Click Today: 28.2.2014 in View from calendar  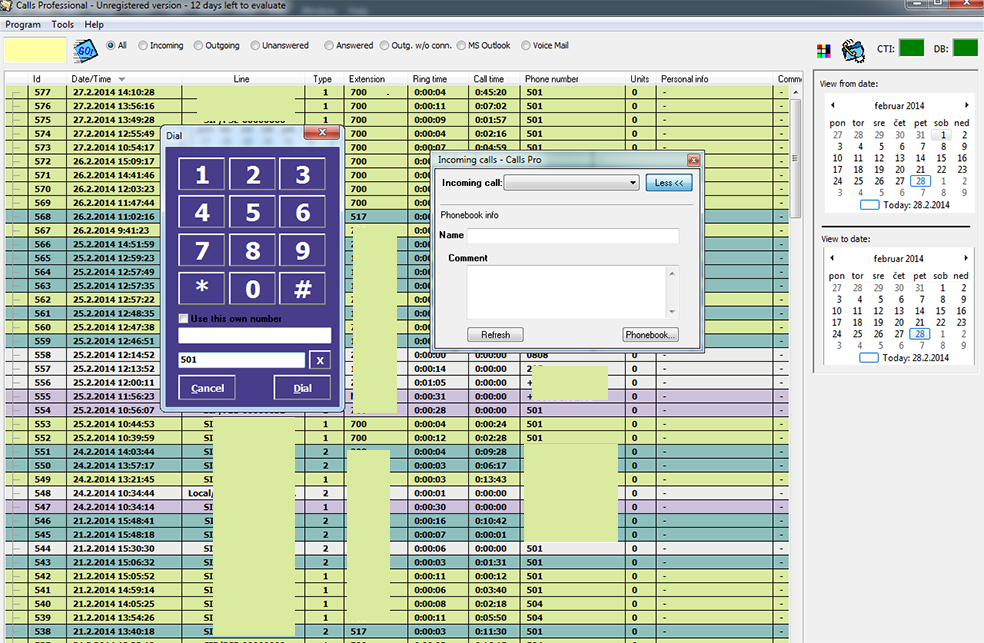[916, 205]
